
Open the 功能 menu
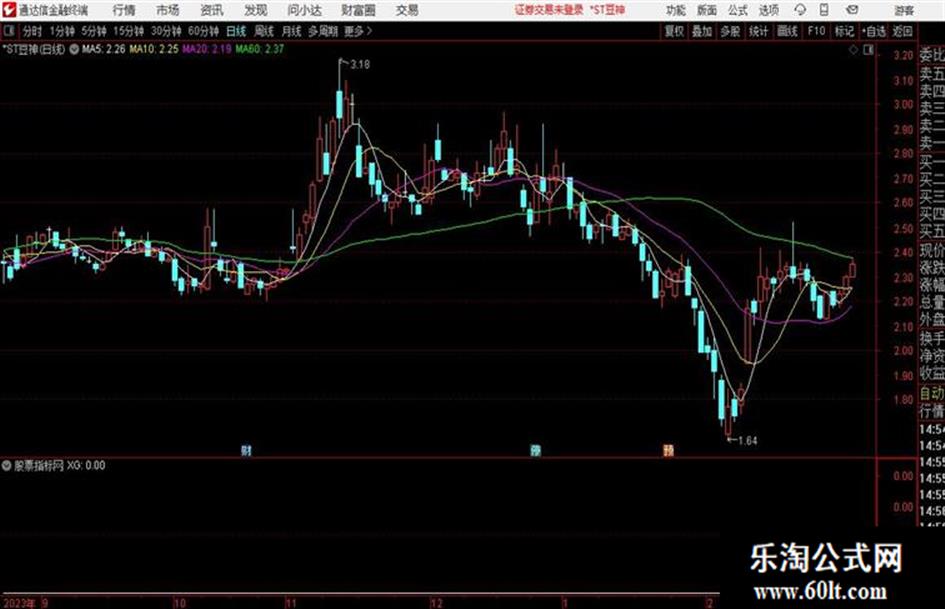pyautogui.click(x=676, y=10)
